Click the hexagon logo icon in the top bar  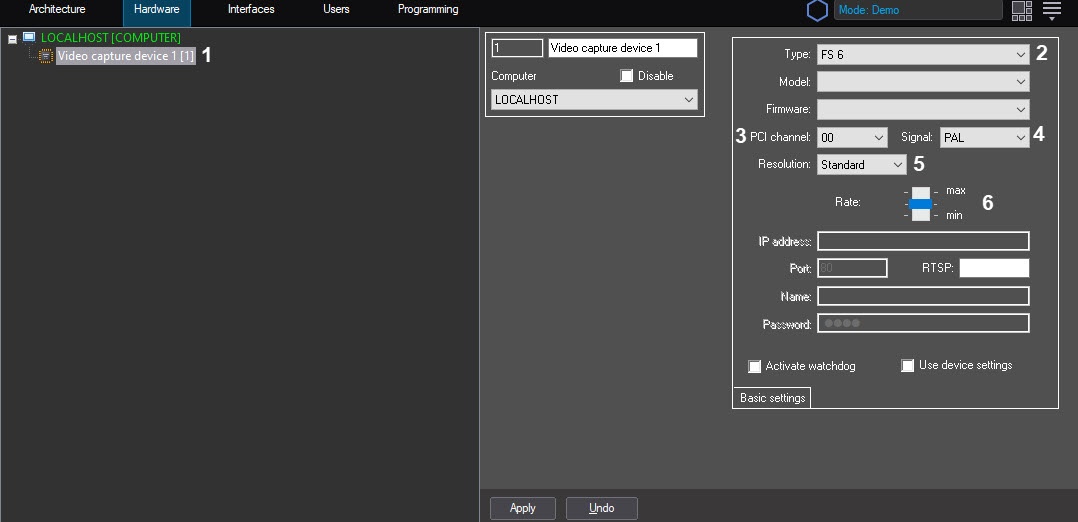coord(817,11)
